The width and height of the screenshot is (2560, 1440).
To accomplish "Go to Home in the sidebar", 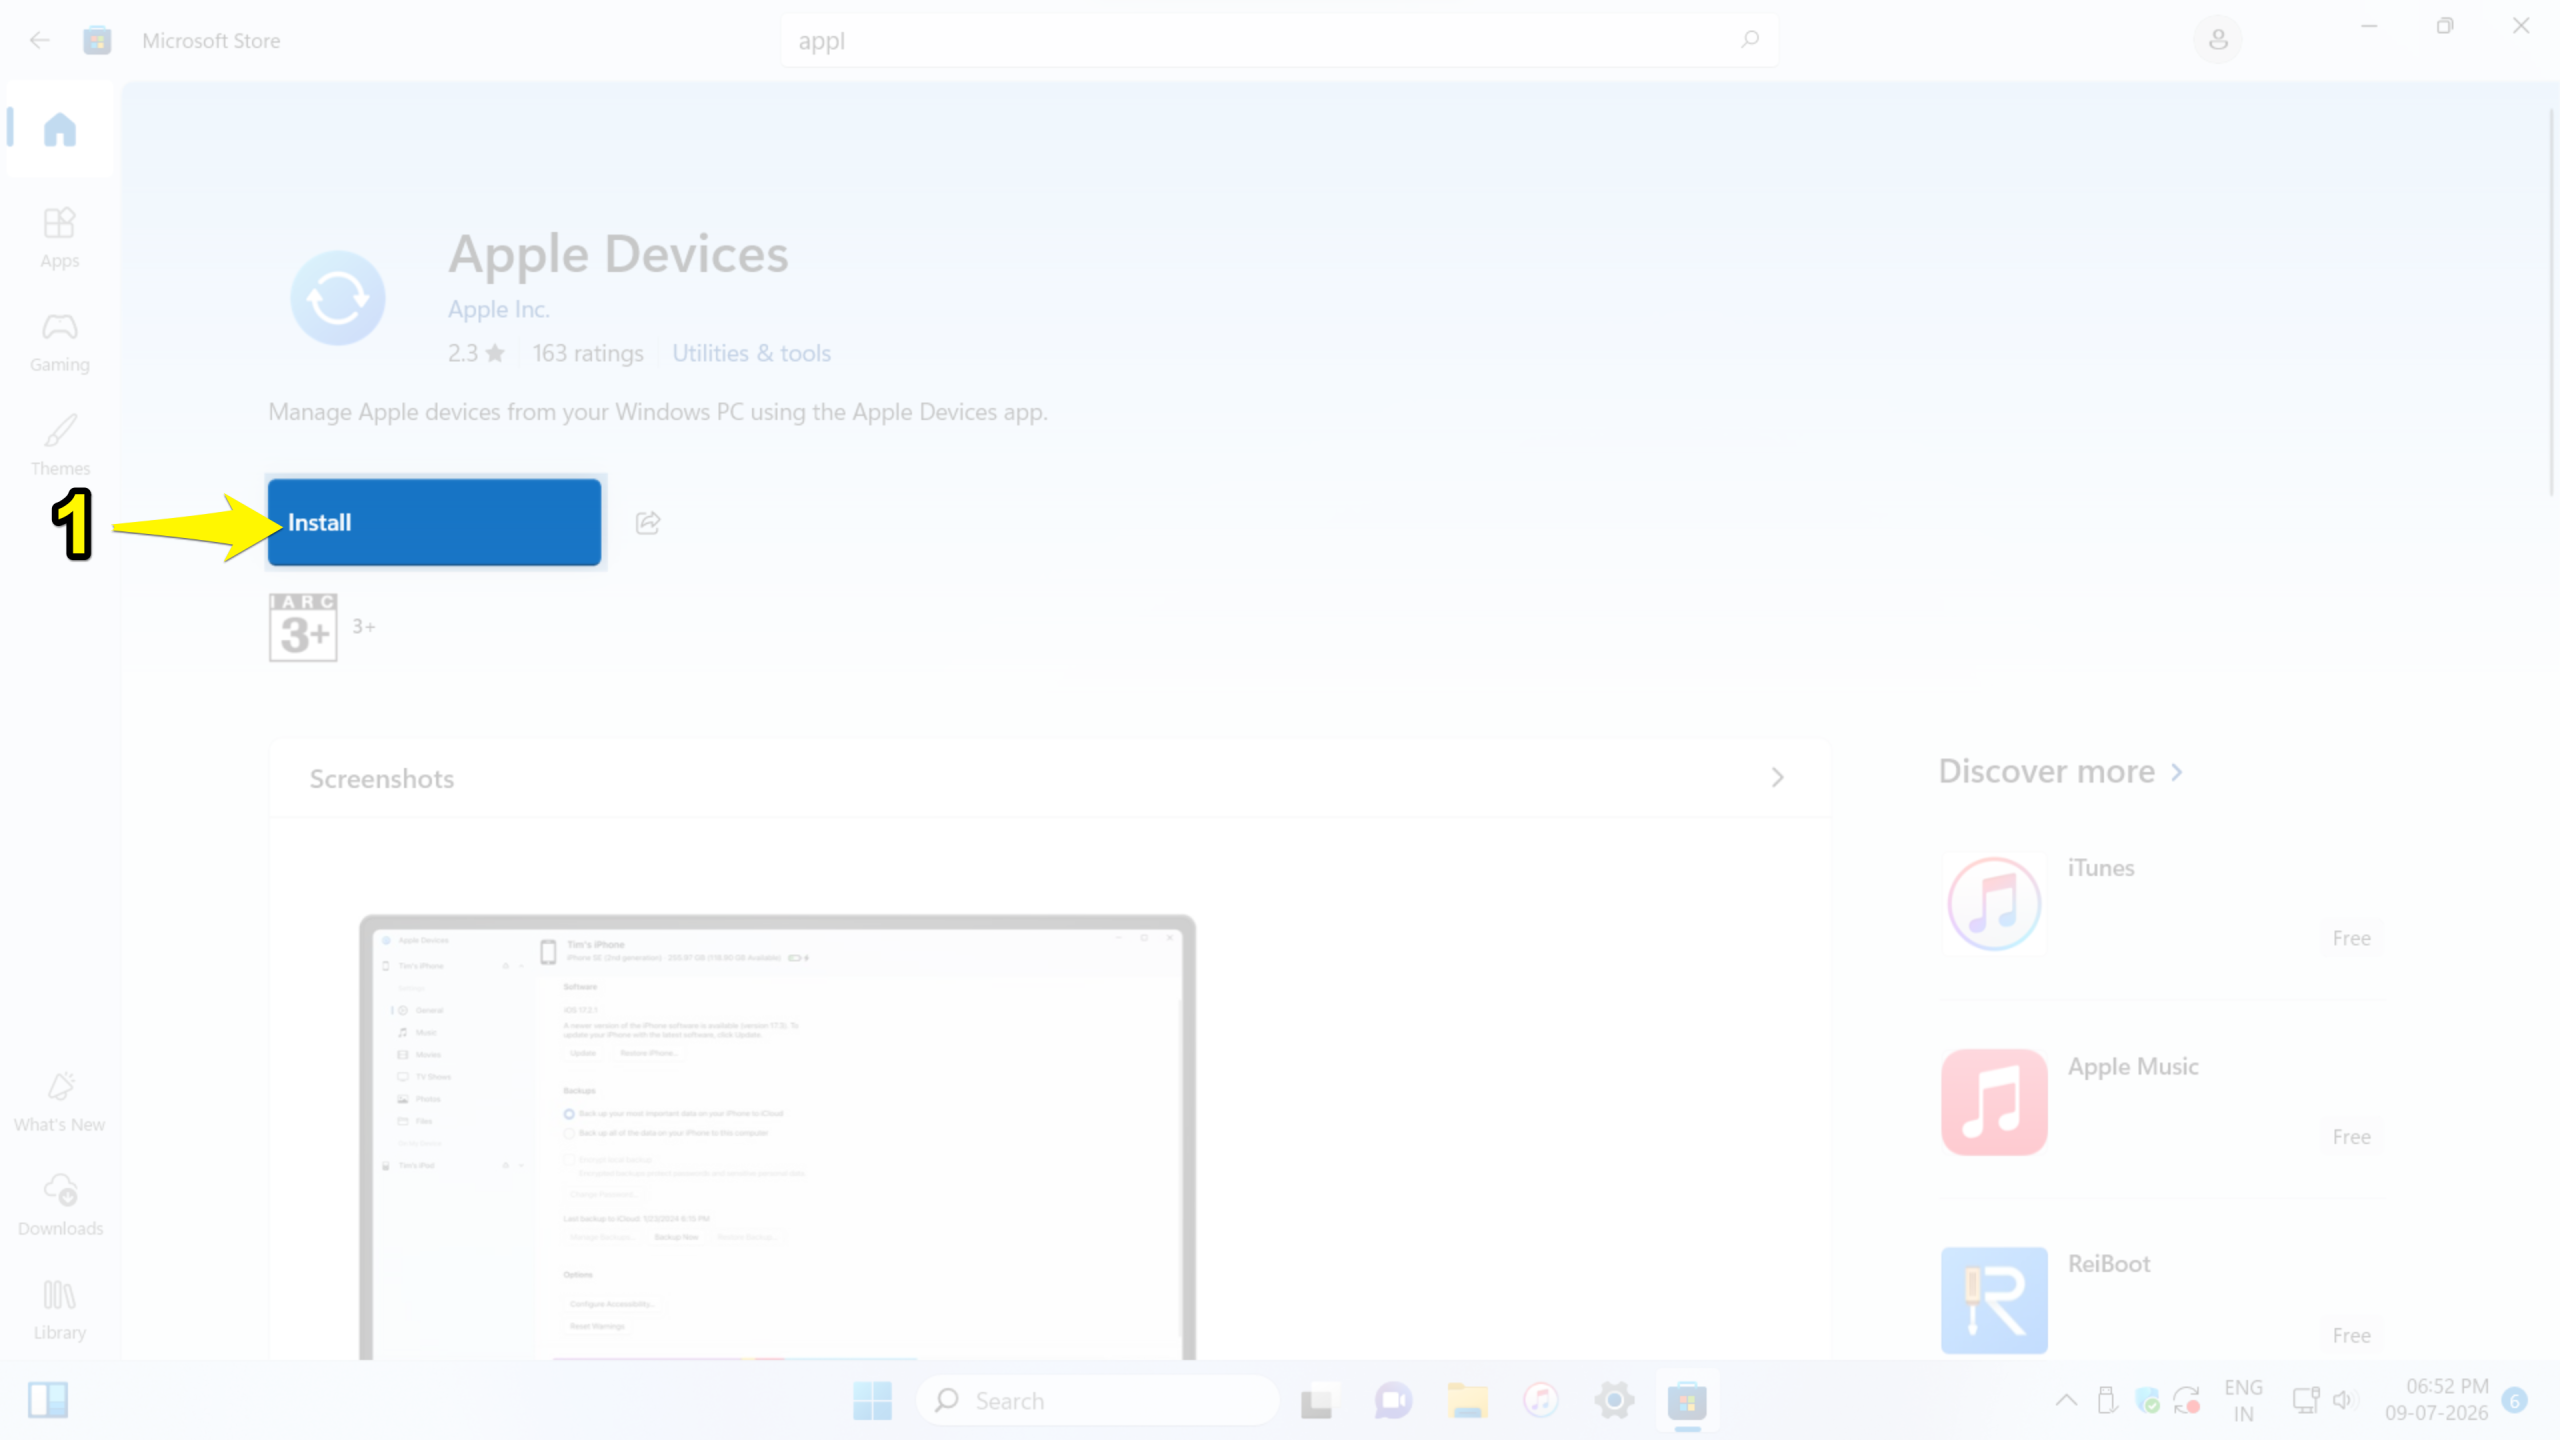I will tap(60, 129).
